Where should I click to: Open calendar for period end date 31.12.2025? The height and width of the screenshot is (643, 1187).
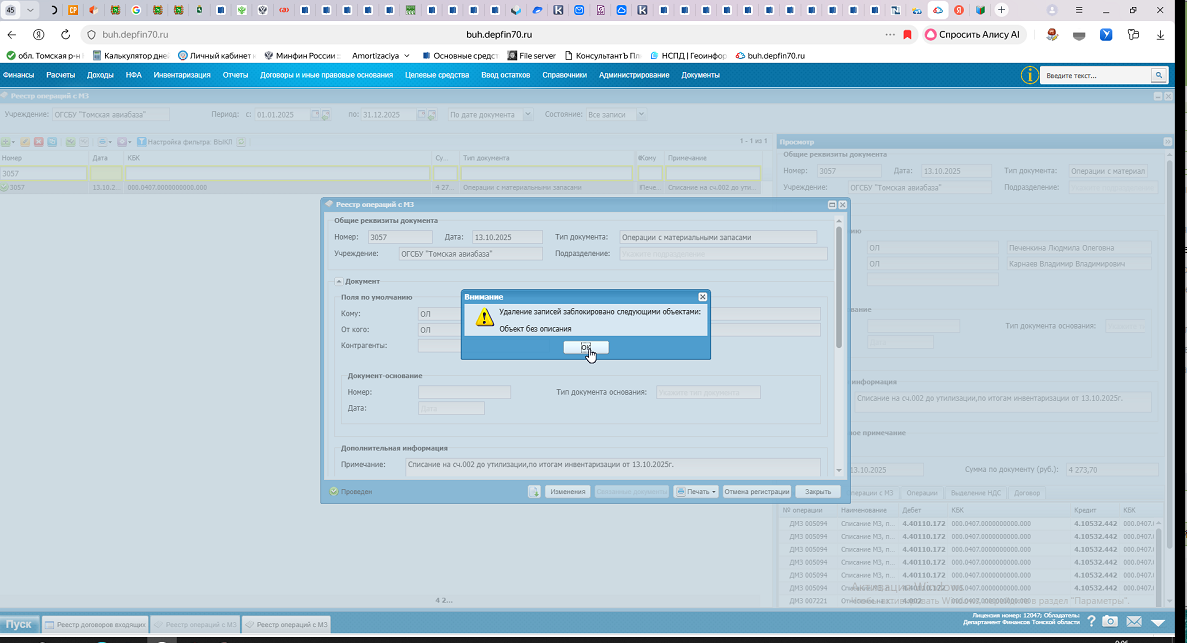[422, 114]
